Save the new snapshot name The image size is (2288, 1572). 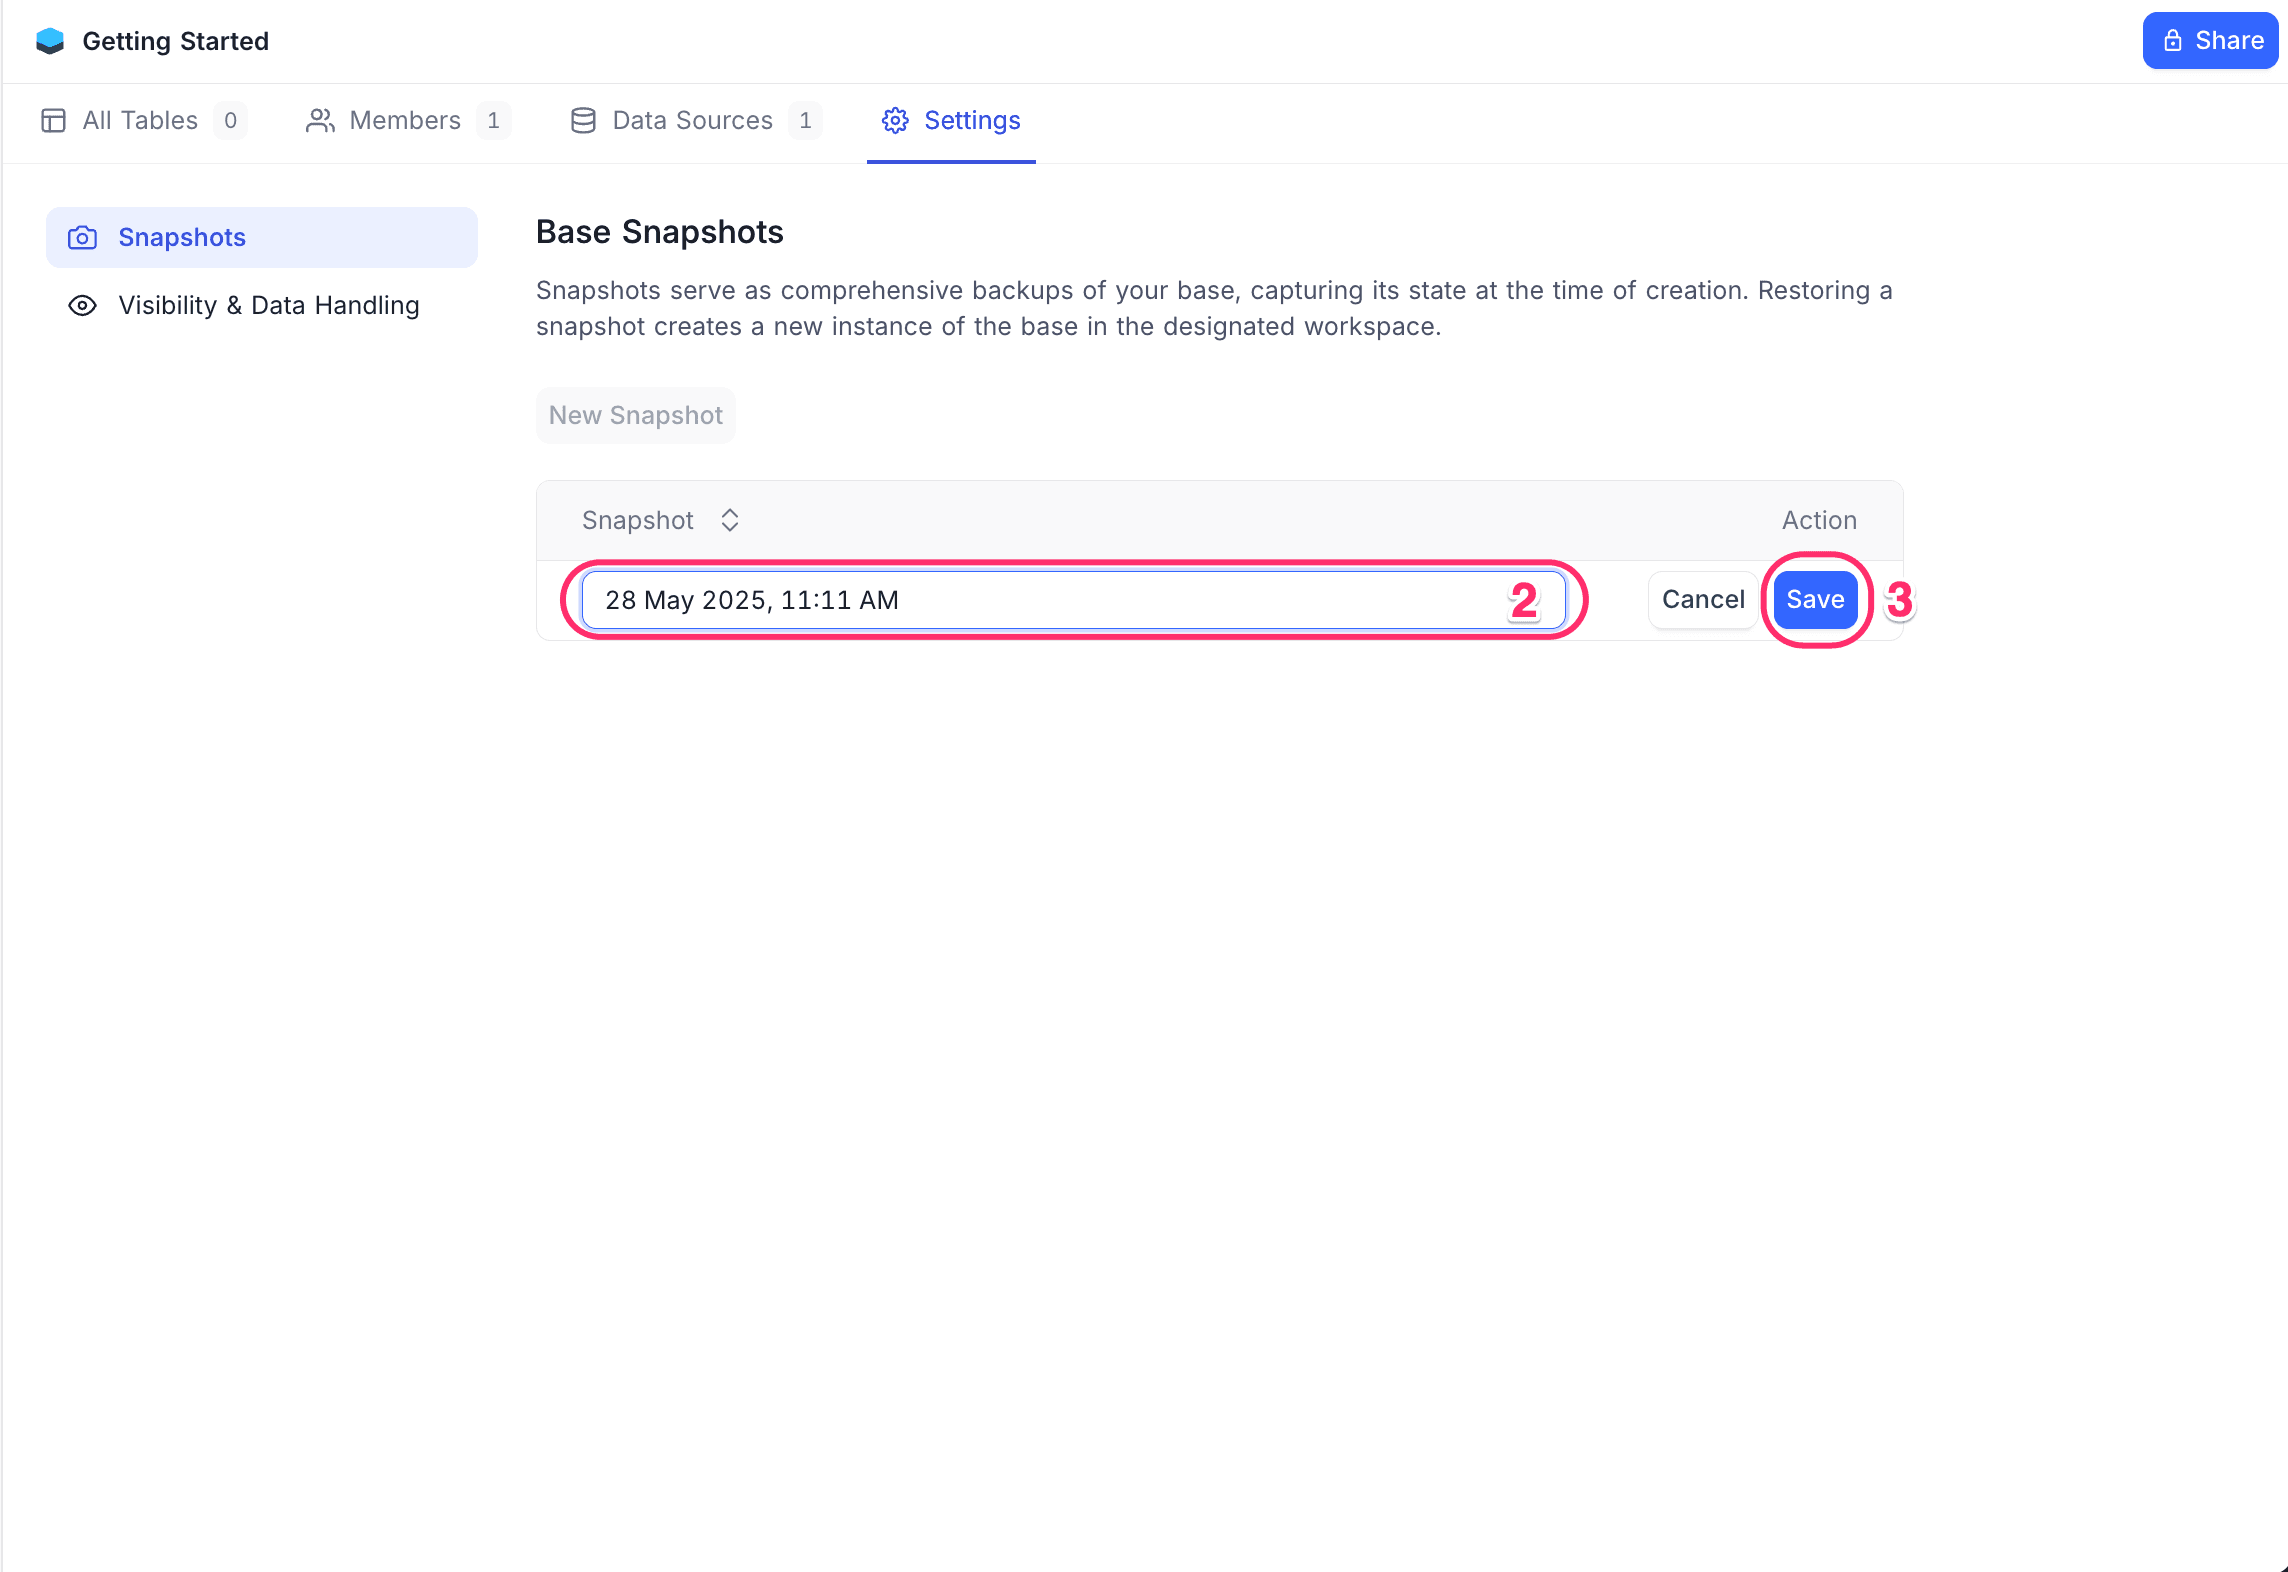(1815, 600)
